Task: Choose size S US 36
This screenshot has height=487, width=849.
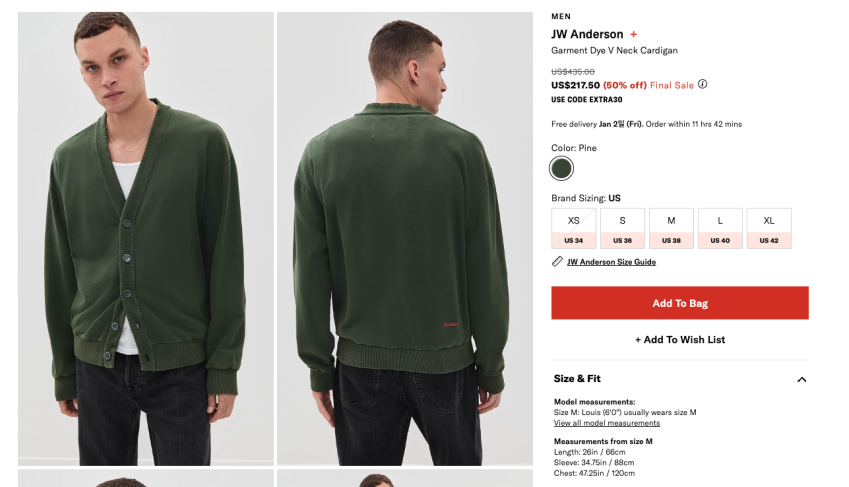Action: click(x=622, y=229)
